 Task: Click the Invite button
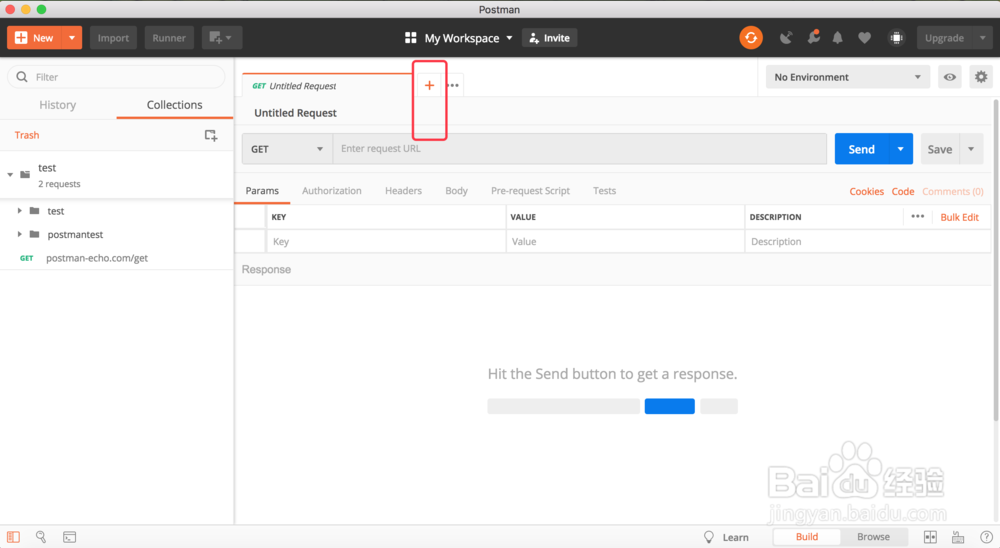[549, 38]
